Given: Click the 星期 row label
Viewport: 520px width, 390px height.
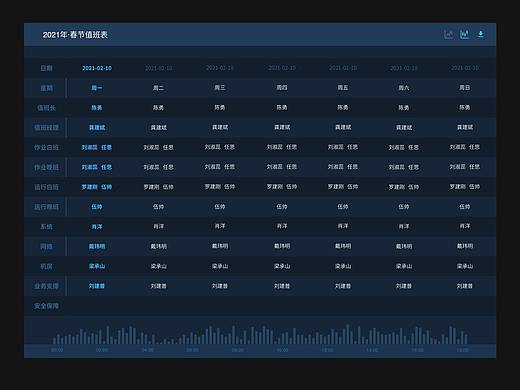Looking at the screenshot, I should pyautogui.click(x=46, y=88).
